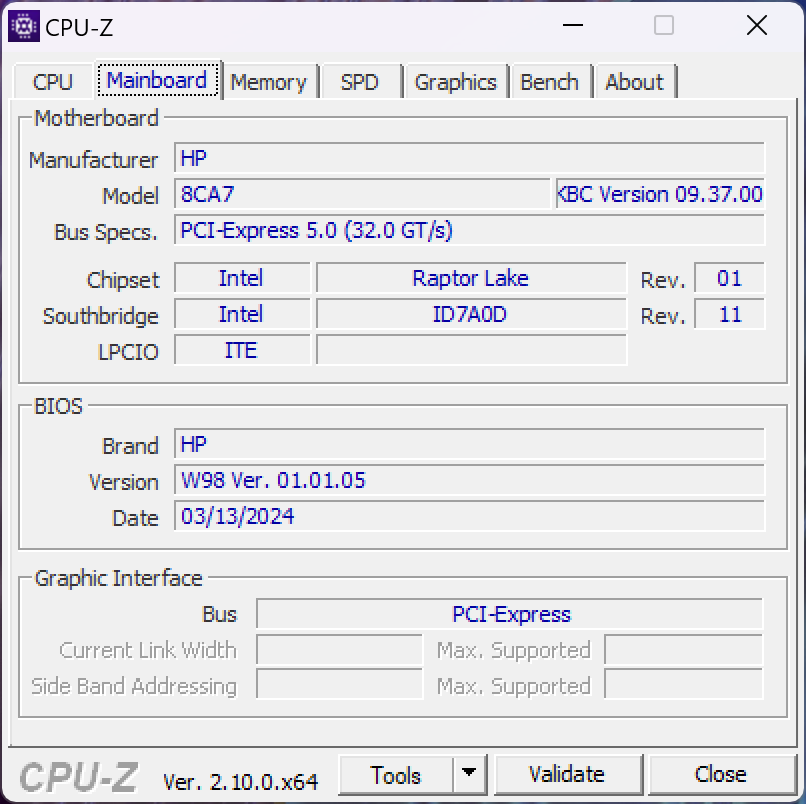
Task: Click the BIOS date 03/13/2024
Action: [x=469, y=516]
